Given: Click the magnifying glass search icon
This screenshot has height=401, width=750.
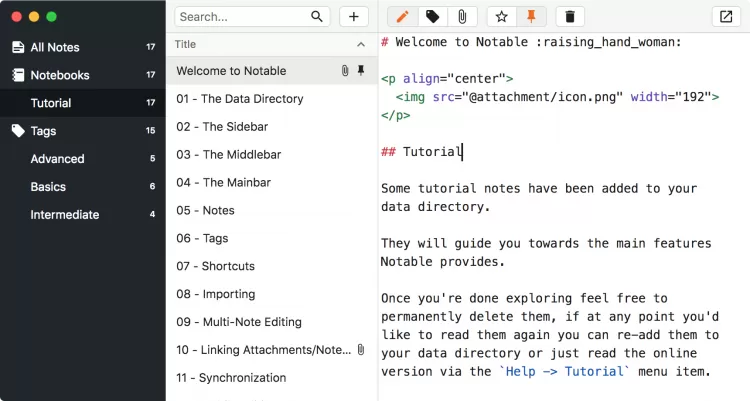Looking at the screenshot, I should tap(317, 17).
